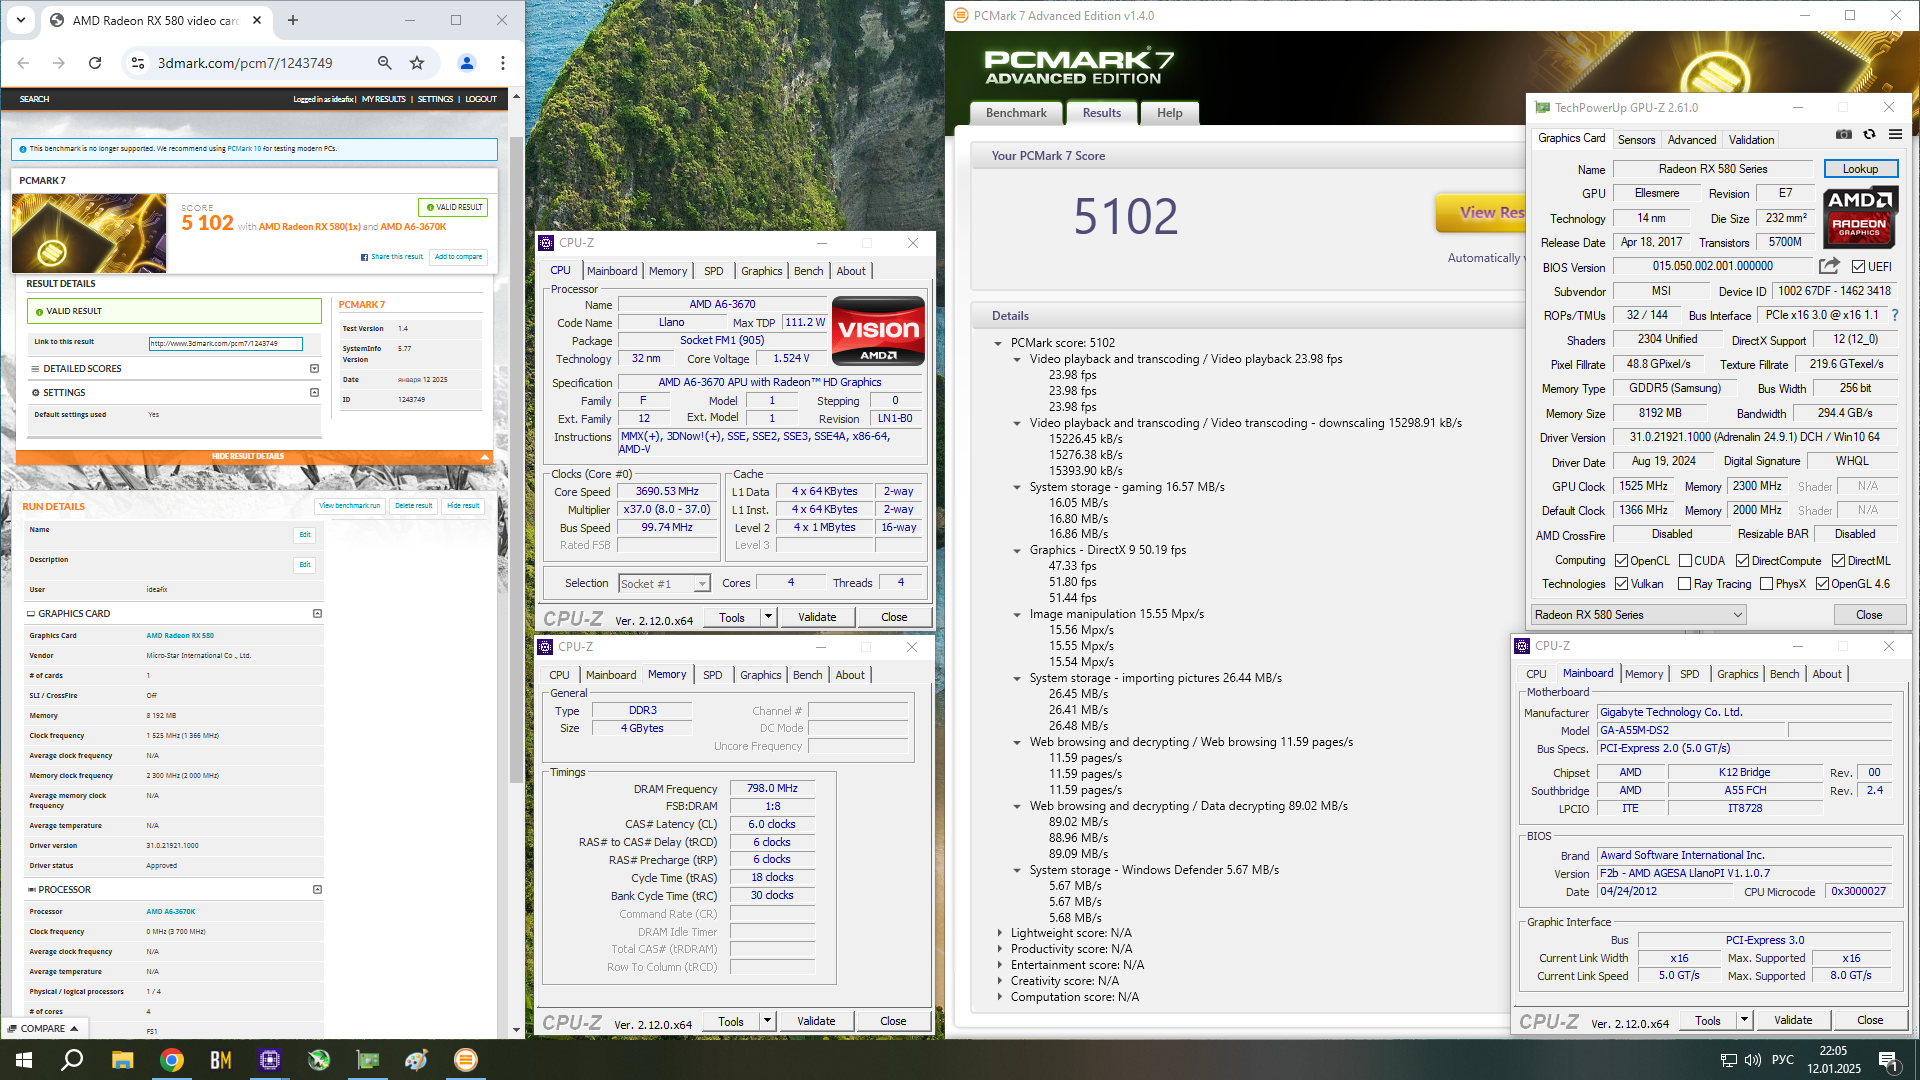Switch to the SPD tab in the top CPU-Z window

713,271
